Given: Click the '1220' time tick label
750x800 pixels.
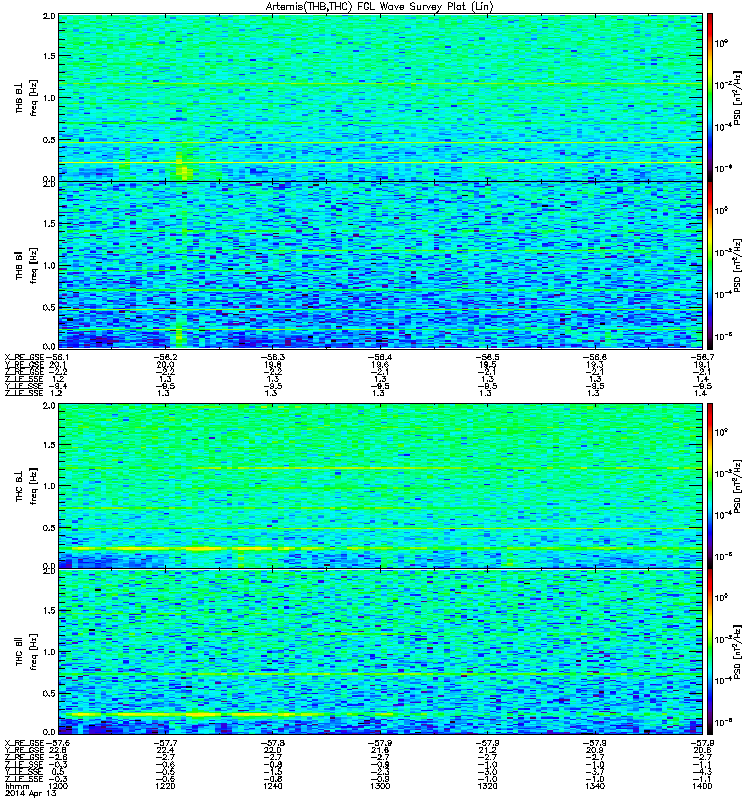Looking at the screenshot, I should click(165, 786).
